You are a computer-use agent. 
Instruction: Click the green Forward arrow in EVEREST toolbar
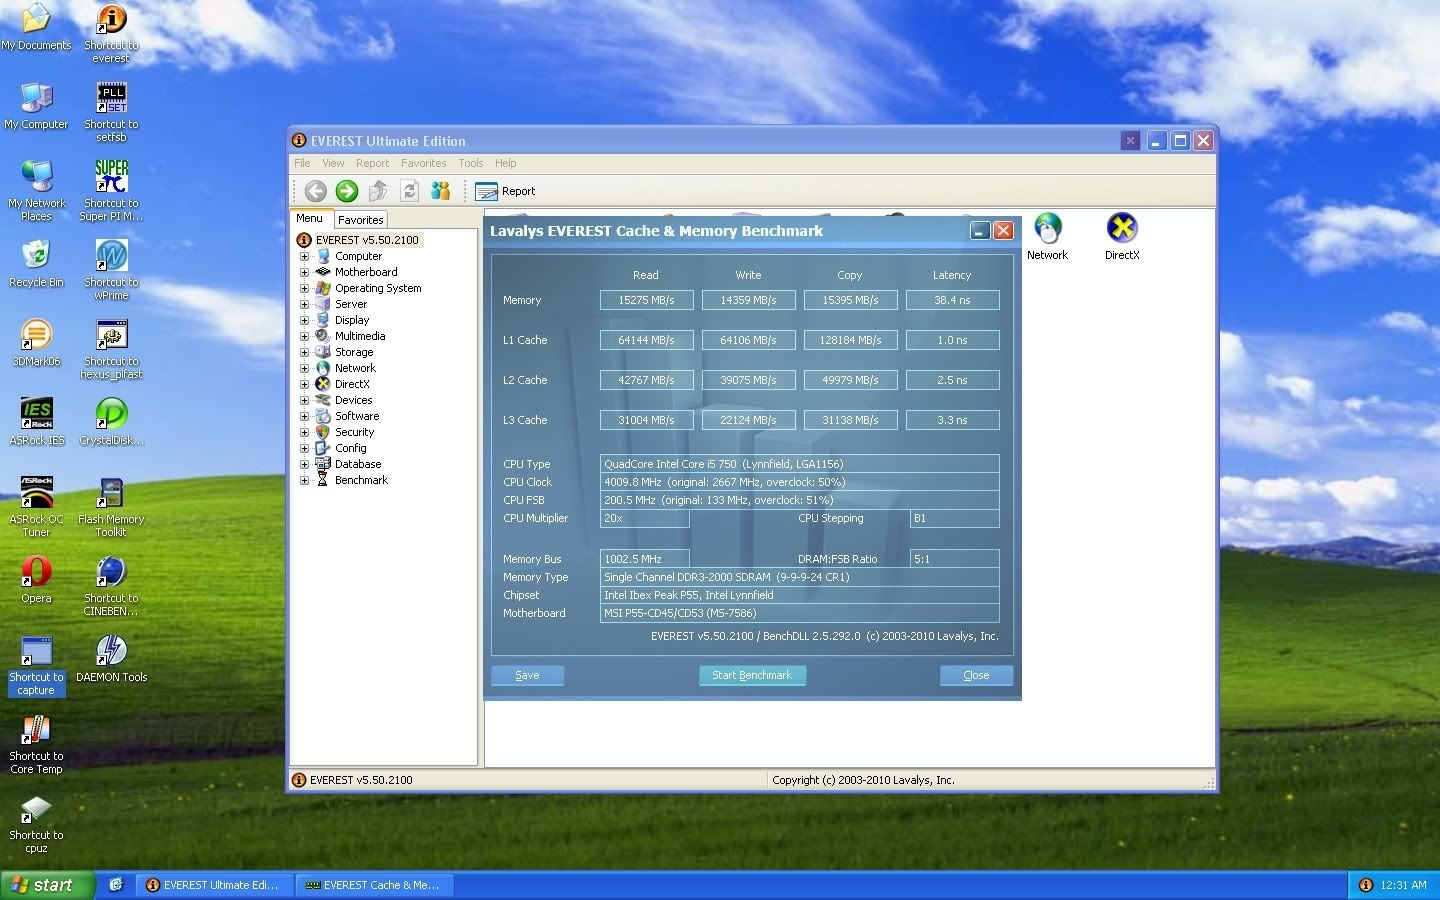347,191
